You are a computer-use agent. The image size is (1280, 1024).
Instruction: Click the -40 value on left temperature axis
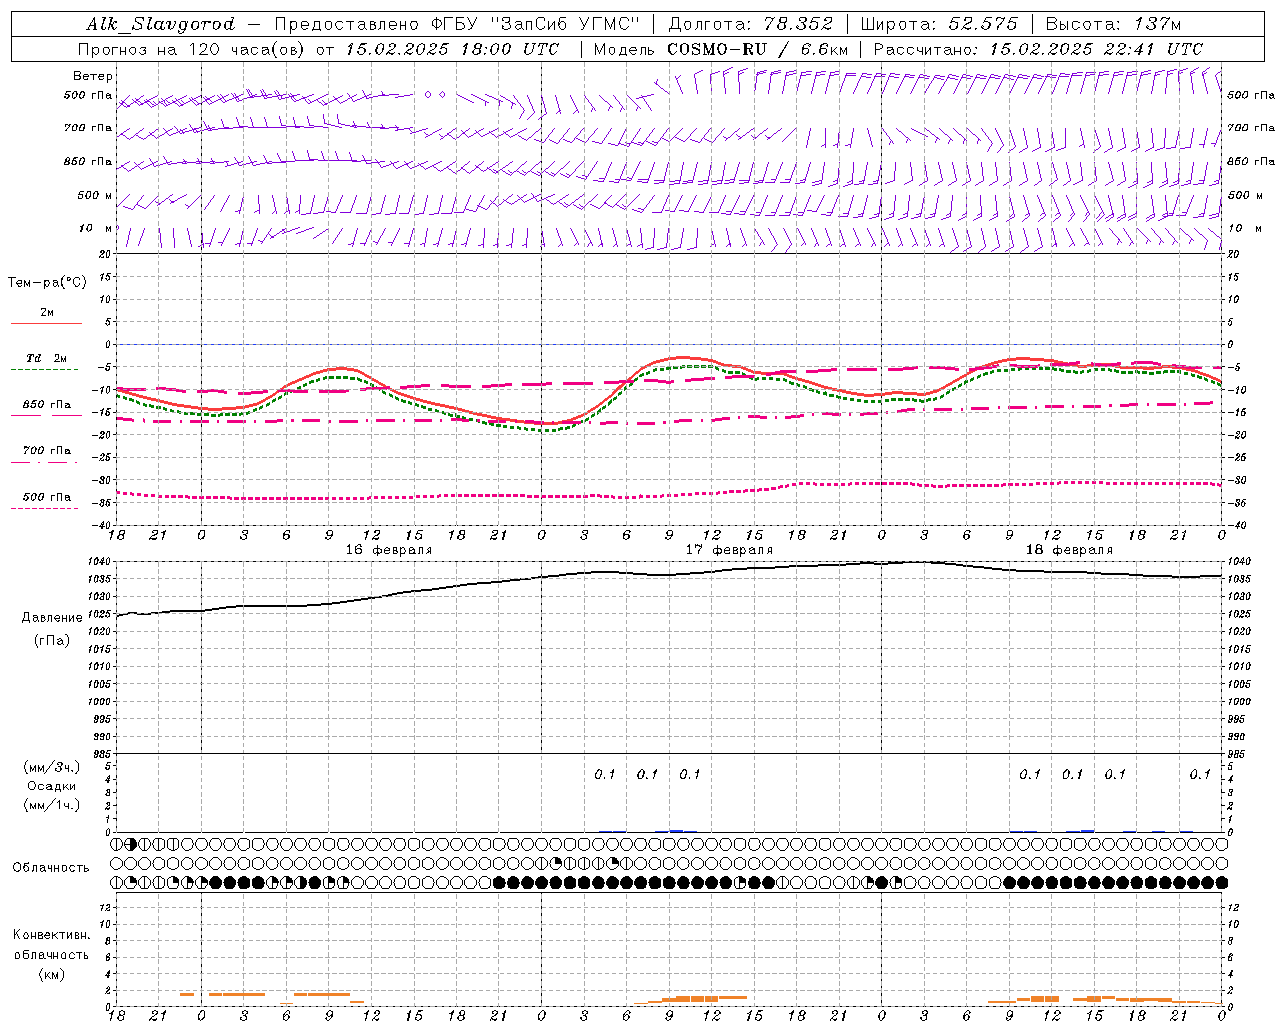(x=104, y=525)
